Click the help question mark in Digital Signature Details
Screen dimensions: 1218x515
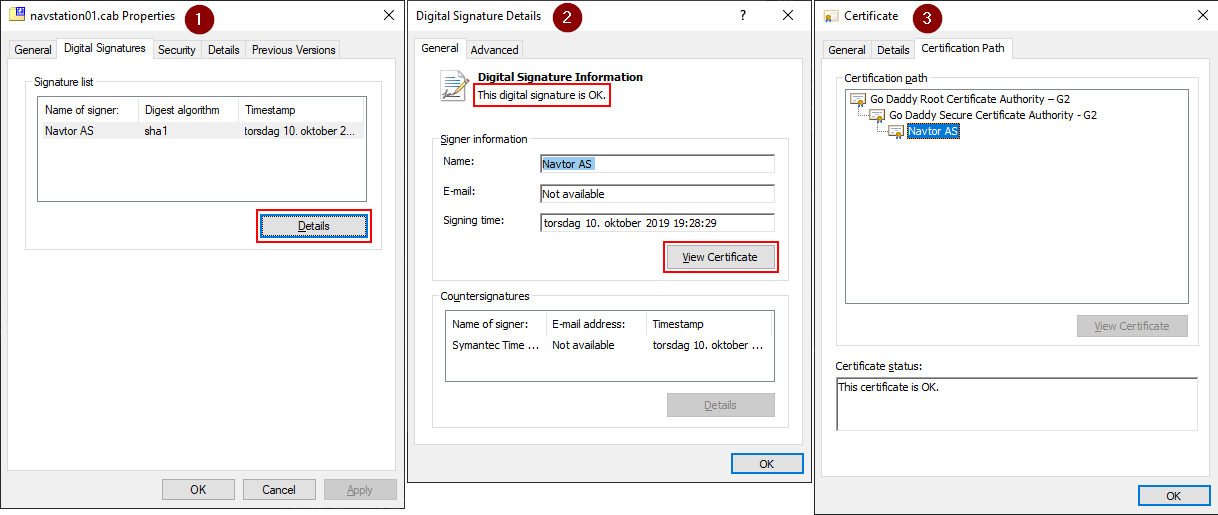pos(743,15)
